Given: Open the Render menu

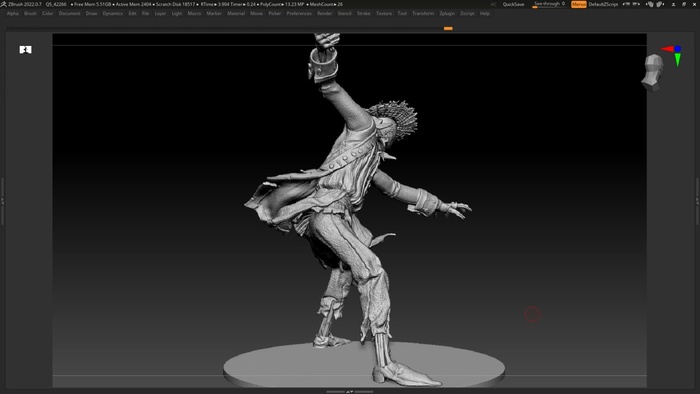Looking at the screenshot, I should [x=325, y=13].
